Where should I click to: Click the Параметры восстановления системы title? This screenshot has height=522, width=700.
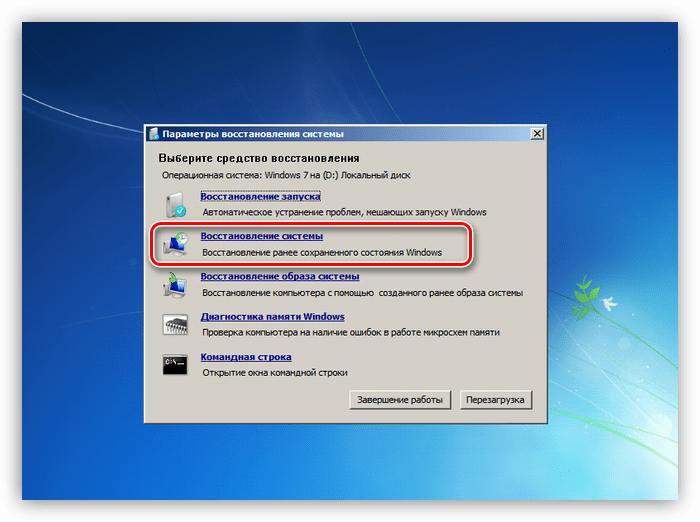coord(253,134)
